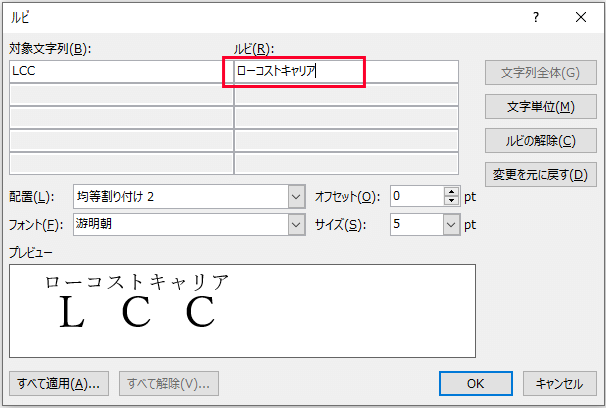This screenshot has width=606, height=408.
Task: Close the ルビ dialog with X
Action: click(x=581, y=17)
